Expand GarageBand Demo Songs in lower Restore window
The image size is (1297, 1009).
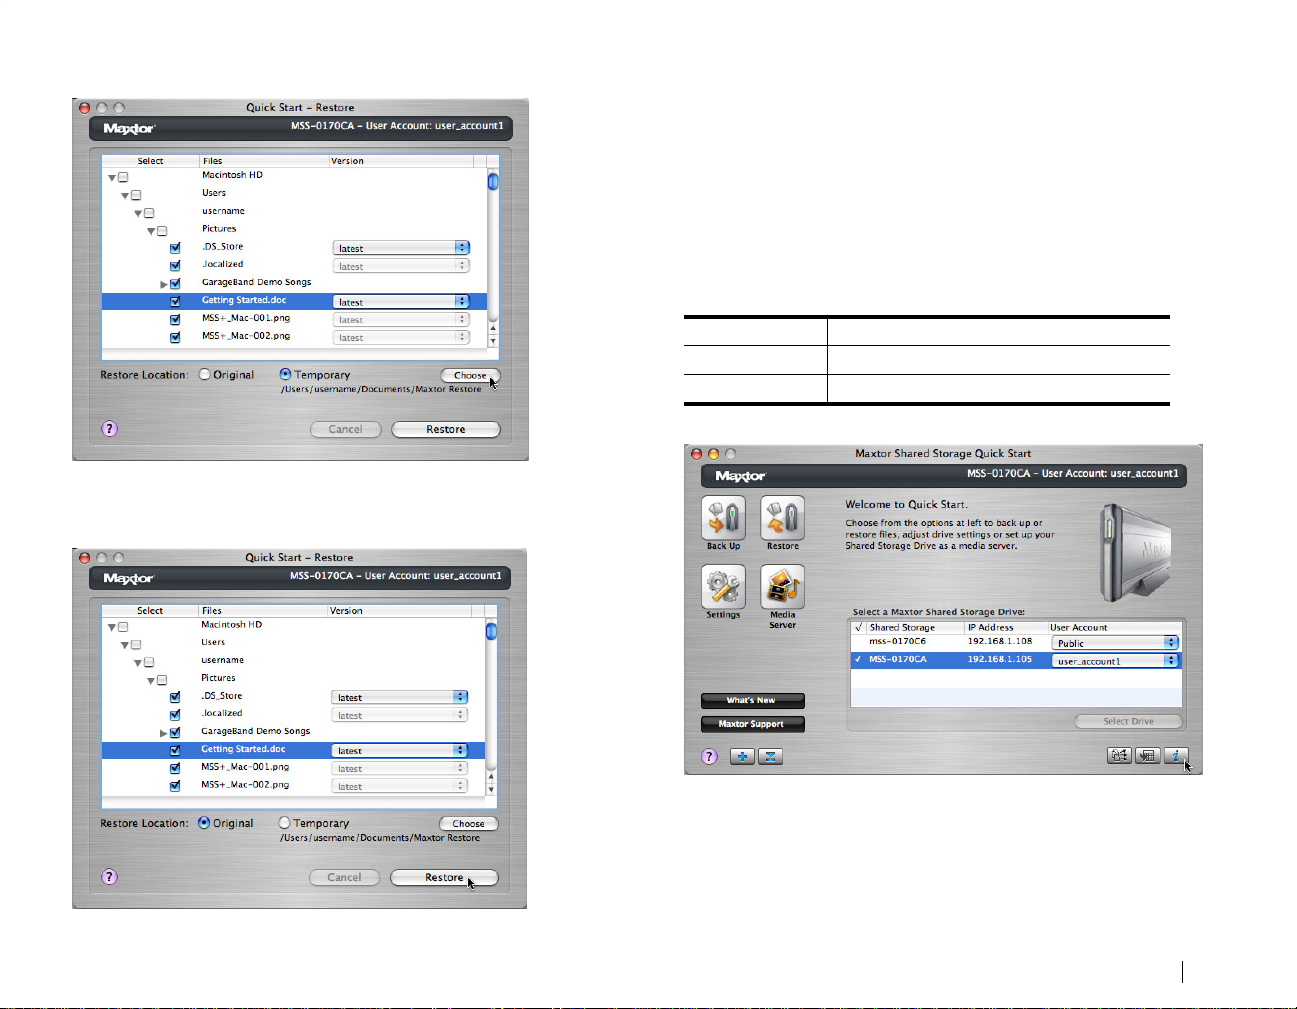point(164,734)
